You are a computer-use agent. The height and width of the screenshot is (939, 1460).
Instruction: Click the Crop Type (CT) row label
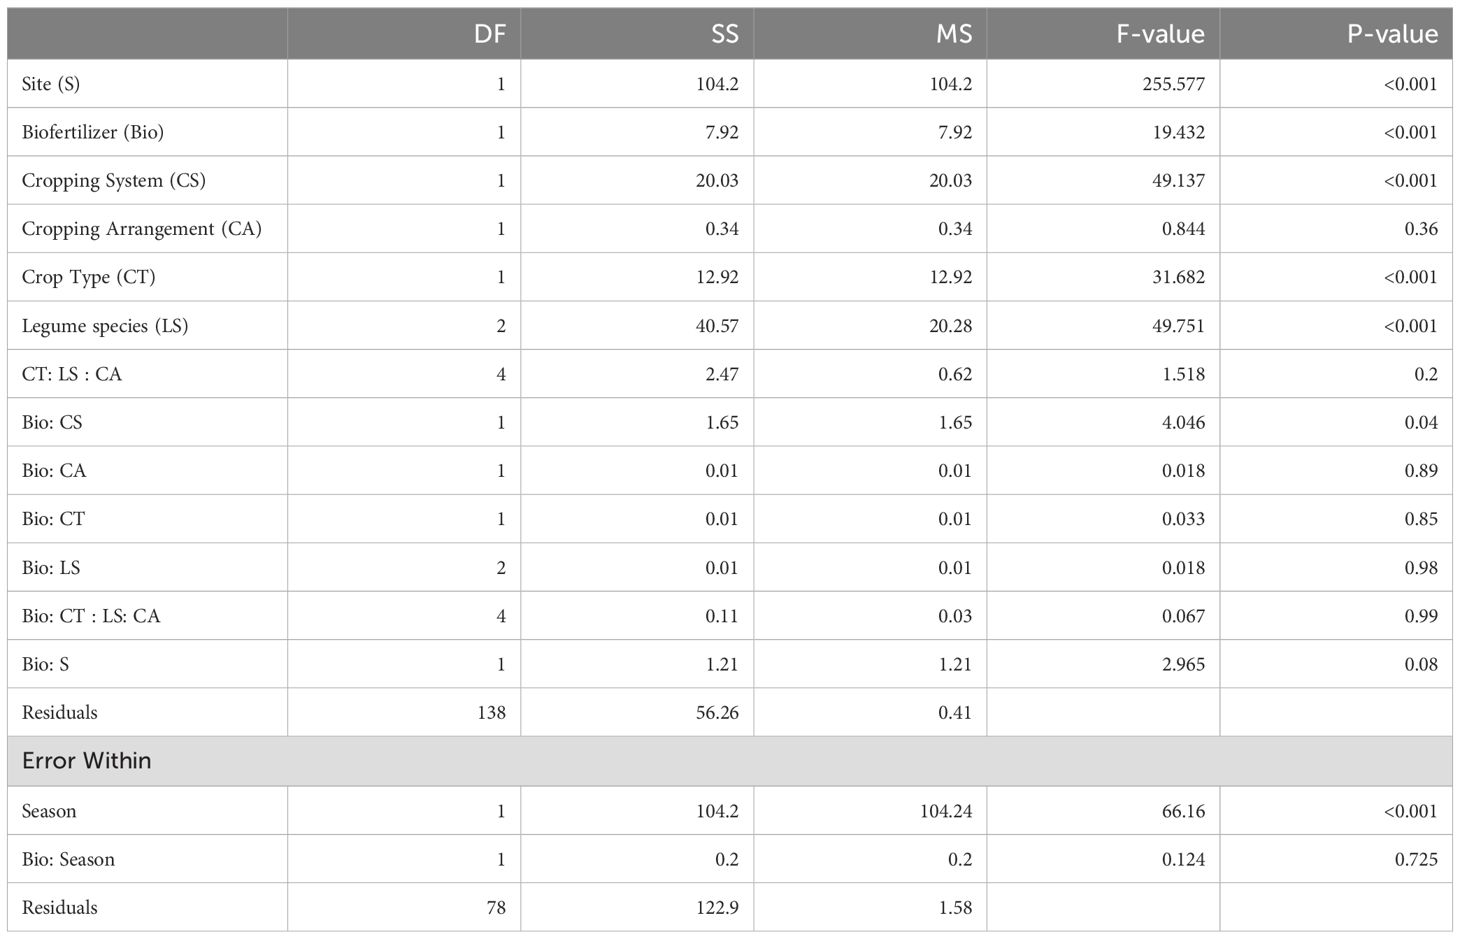89,277
